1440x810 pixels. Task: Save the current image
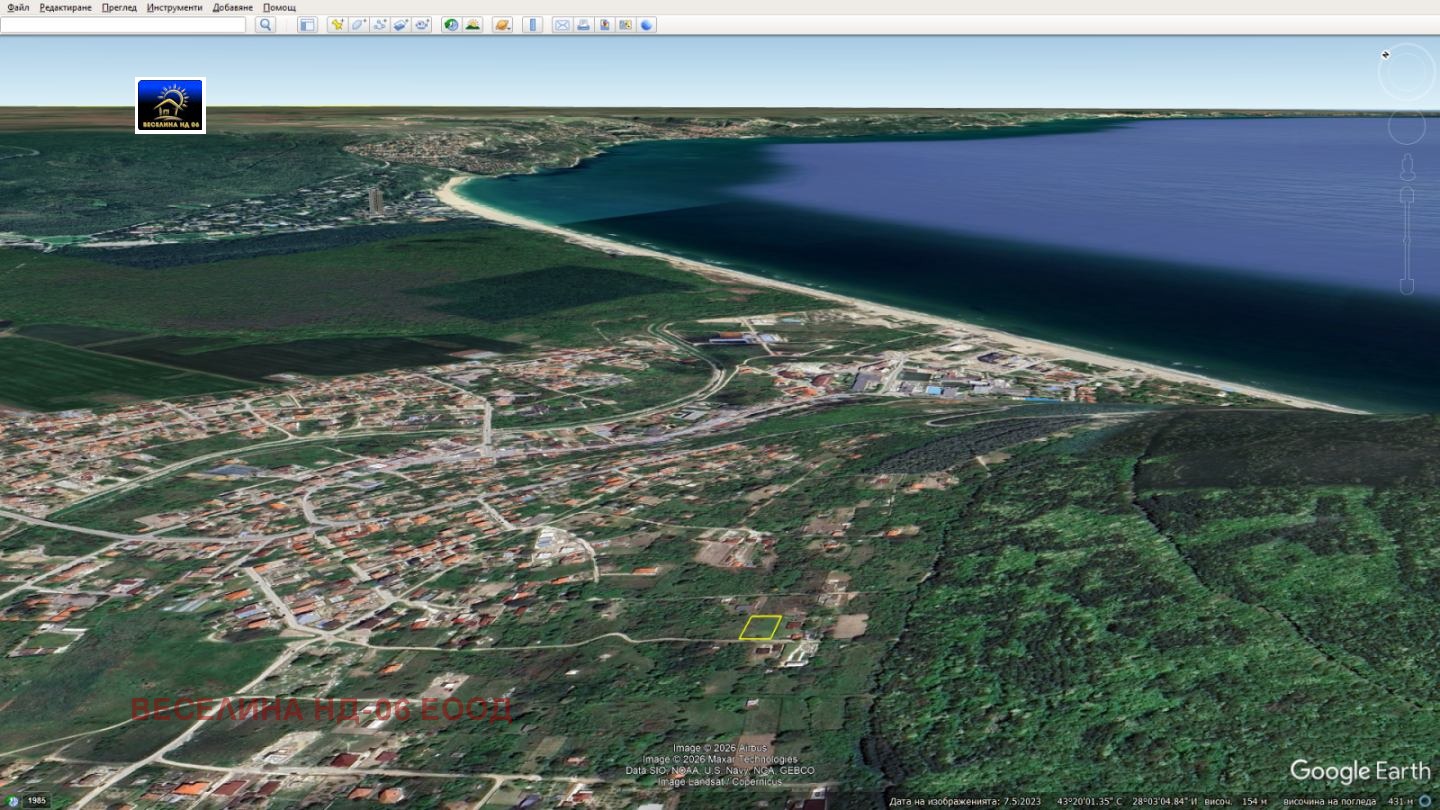tap(604, 25)
